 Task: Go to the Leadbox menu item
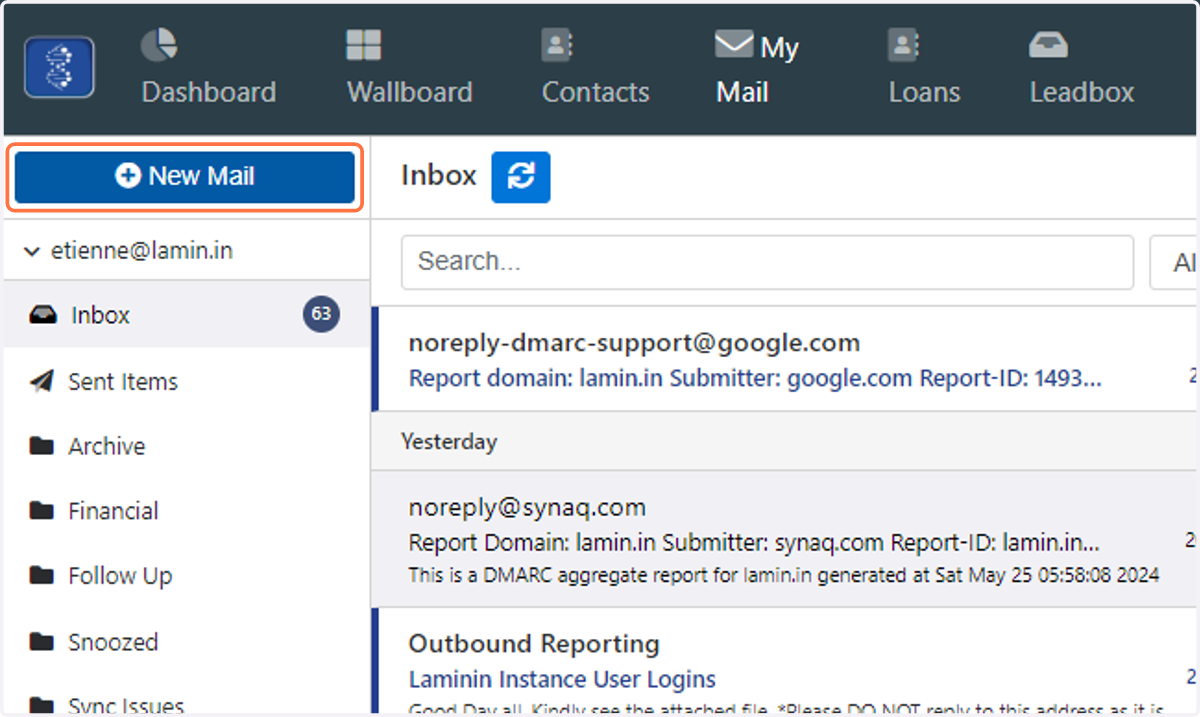(x=1082, y=92)
